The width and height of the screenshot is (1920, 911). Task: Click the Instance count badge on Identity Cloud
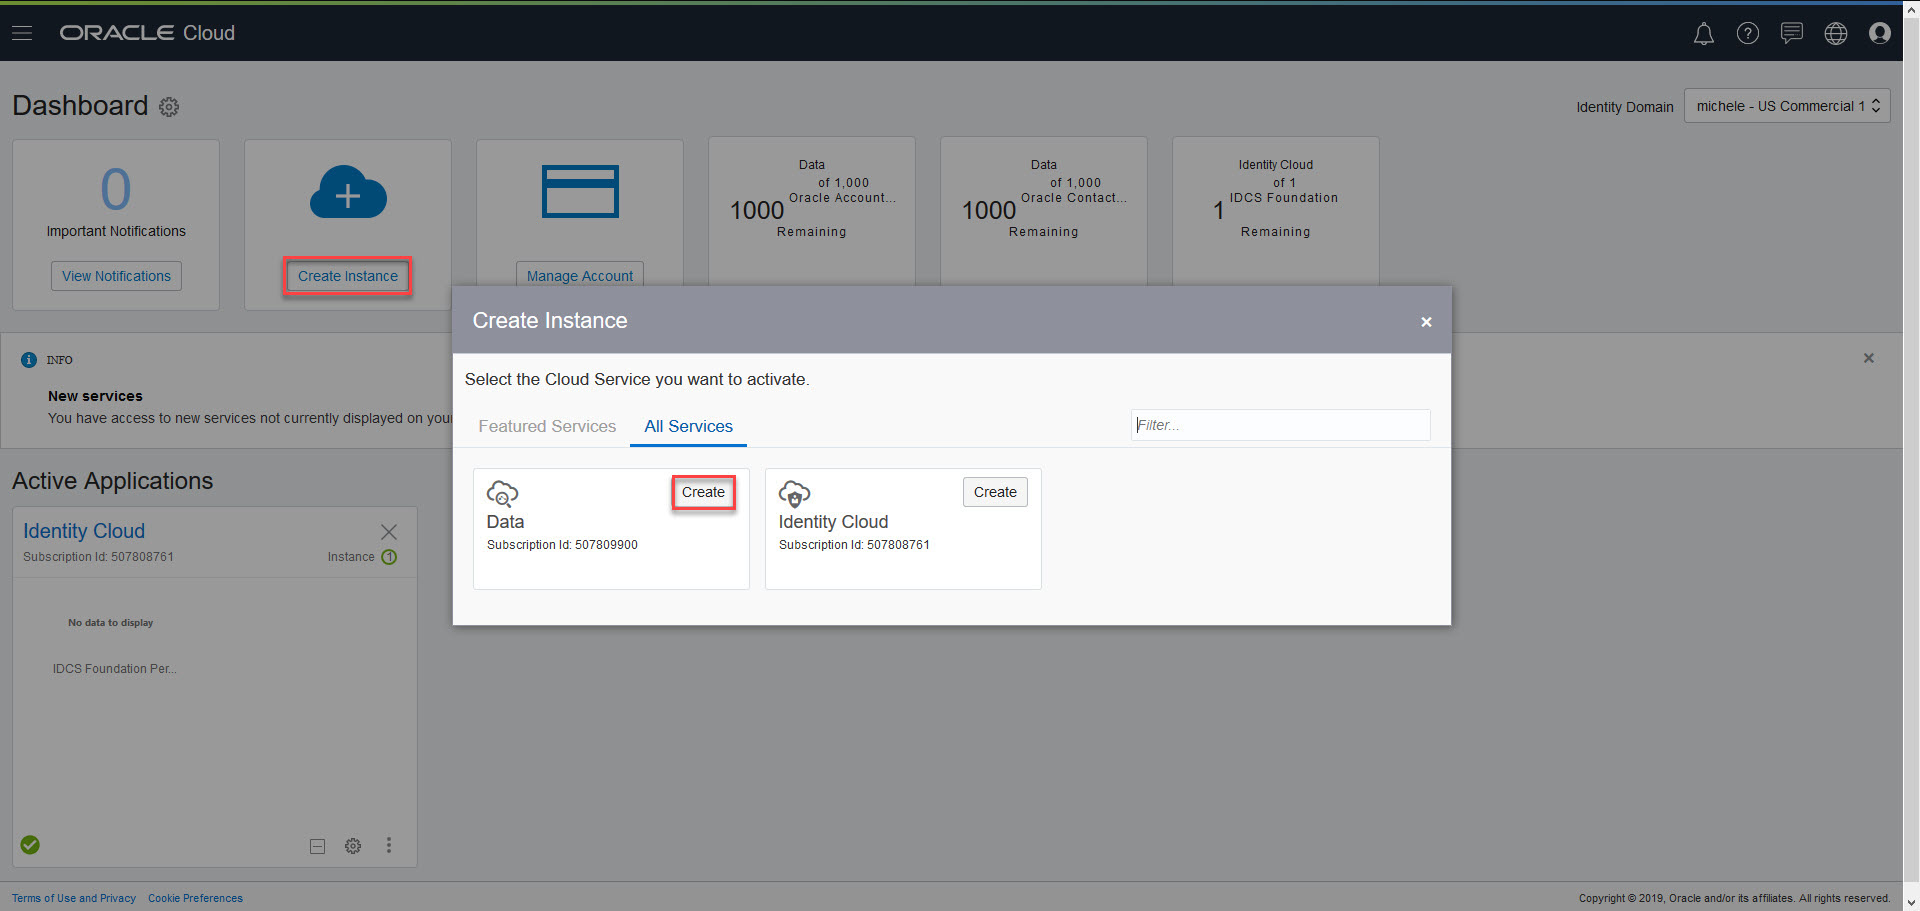pos(389,557)
